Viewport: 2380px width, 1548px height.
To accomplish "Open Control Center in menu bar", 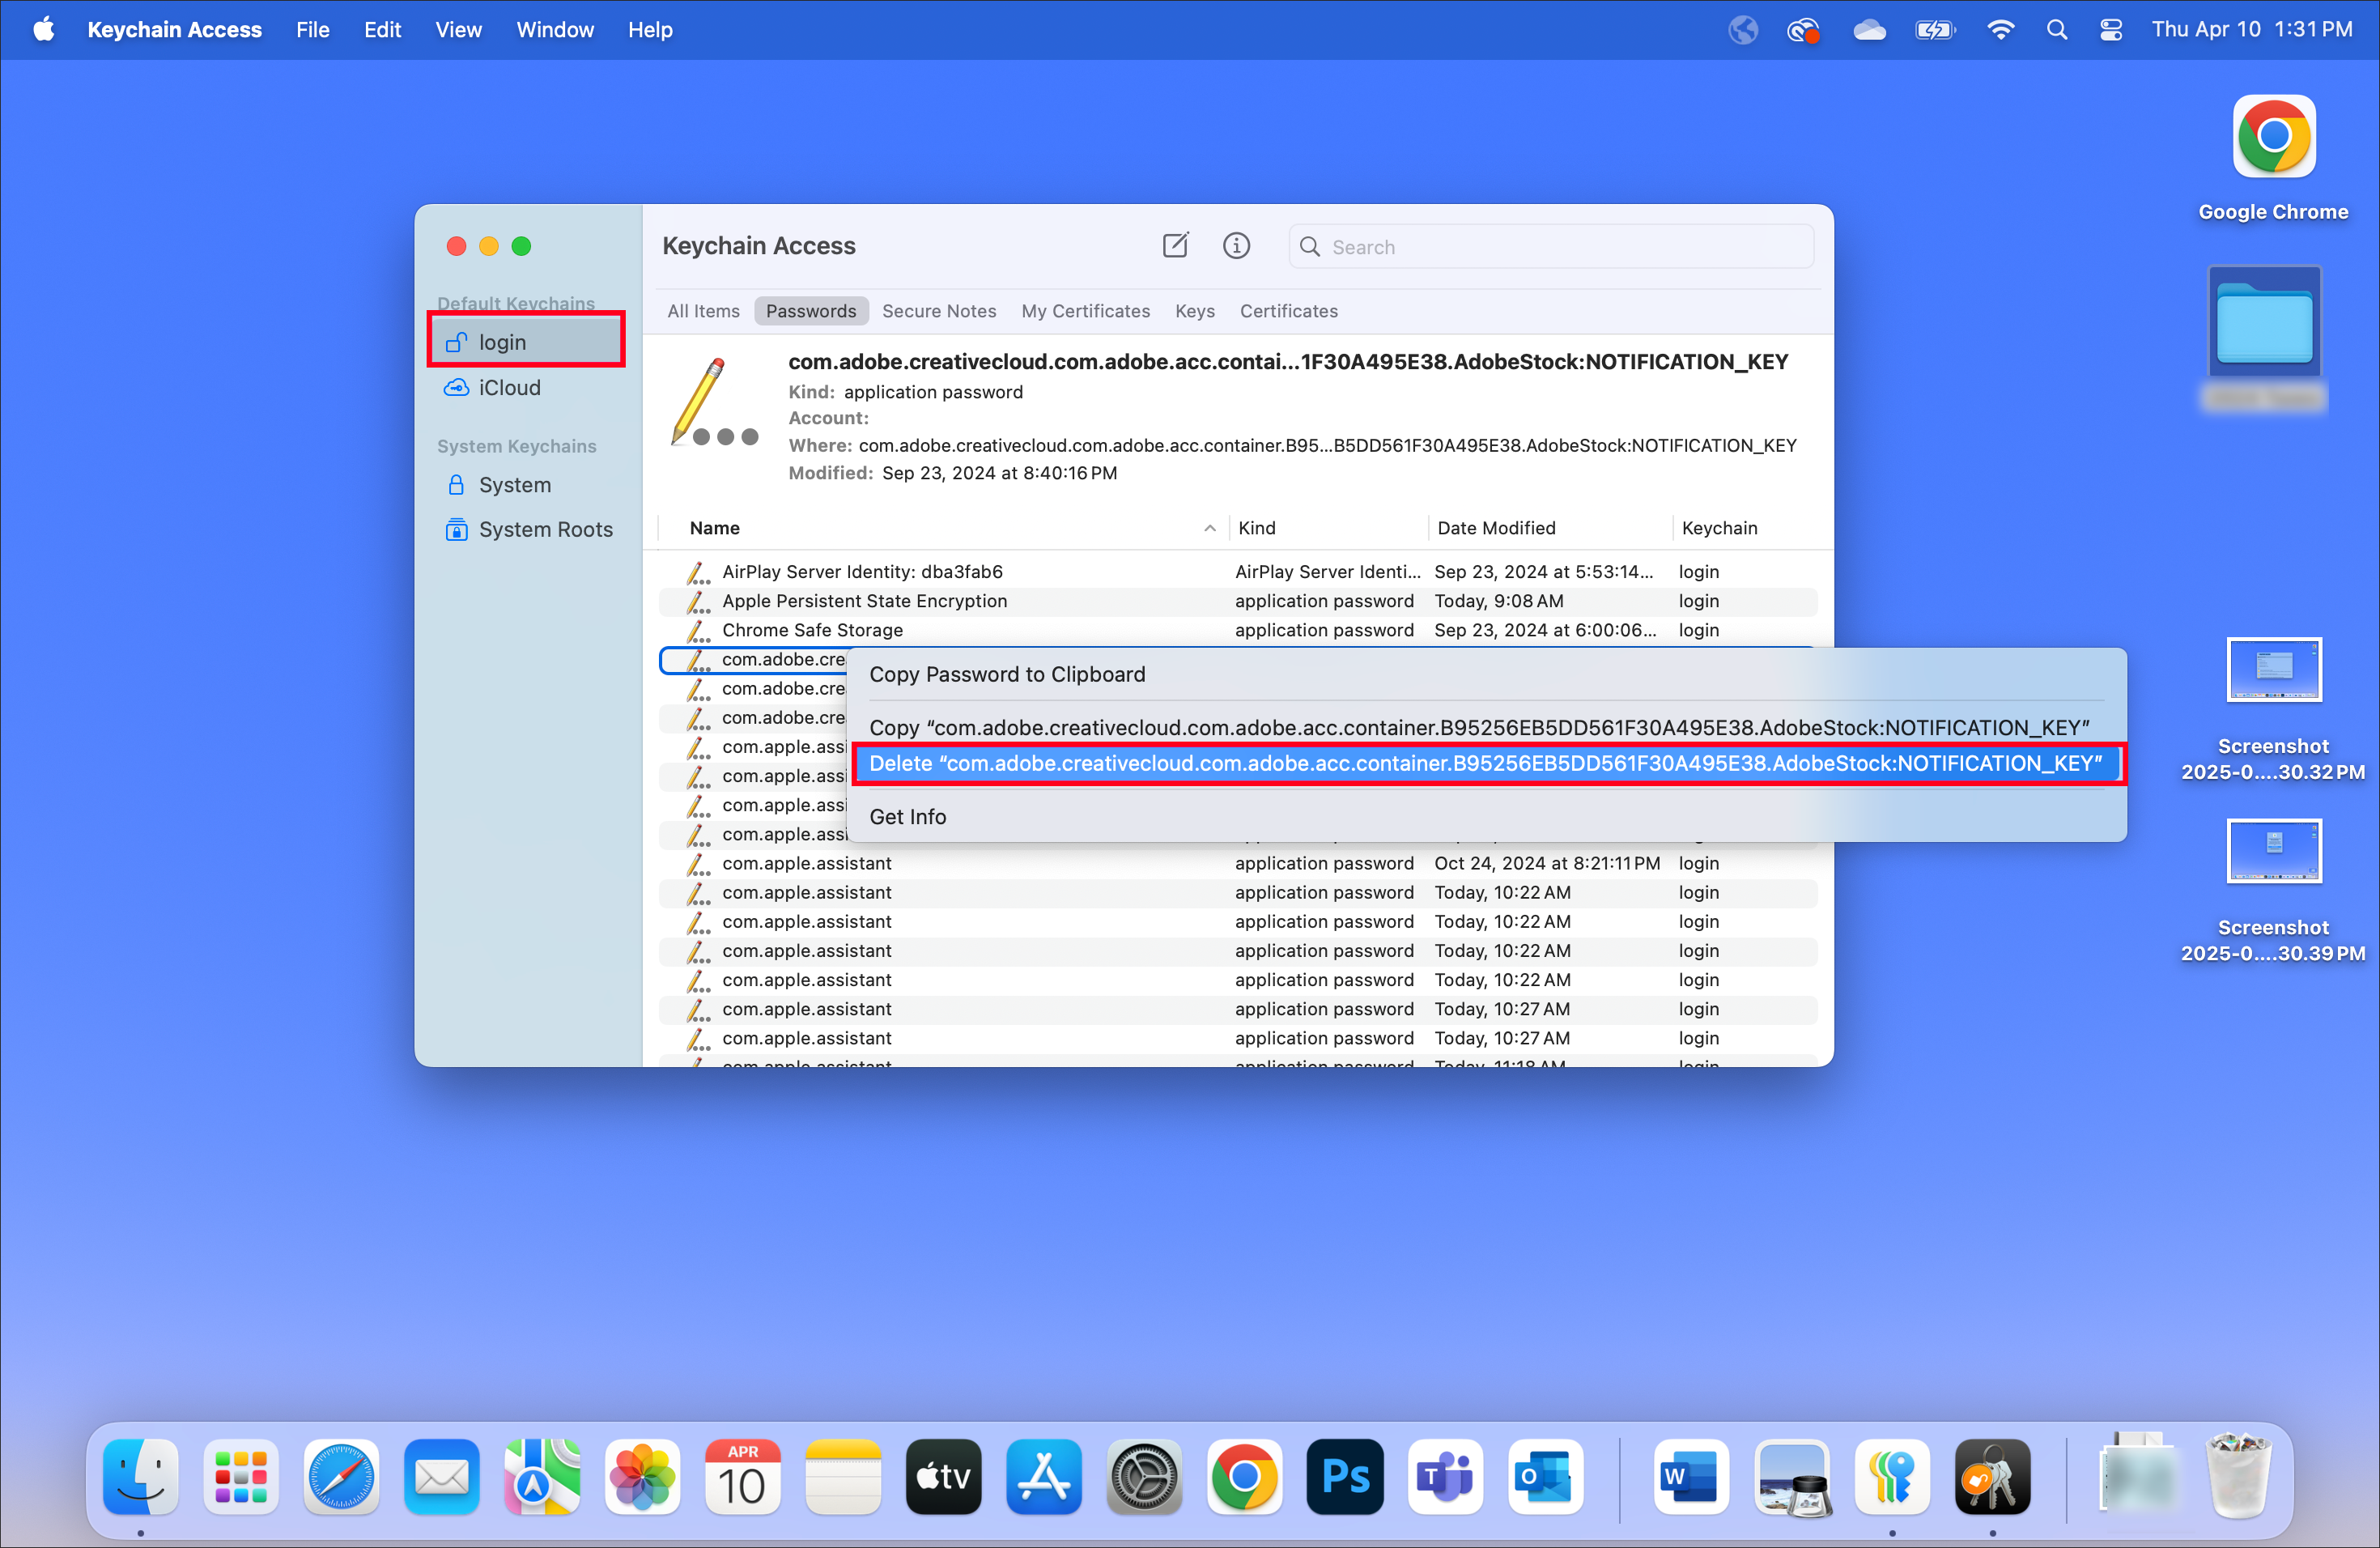I will (2110, 29).
